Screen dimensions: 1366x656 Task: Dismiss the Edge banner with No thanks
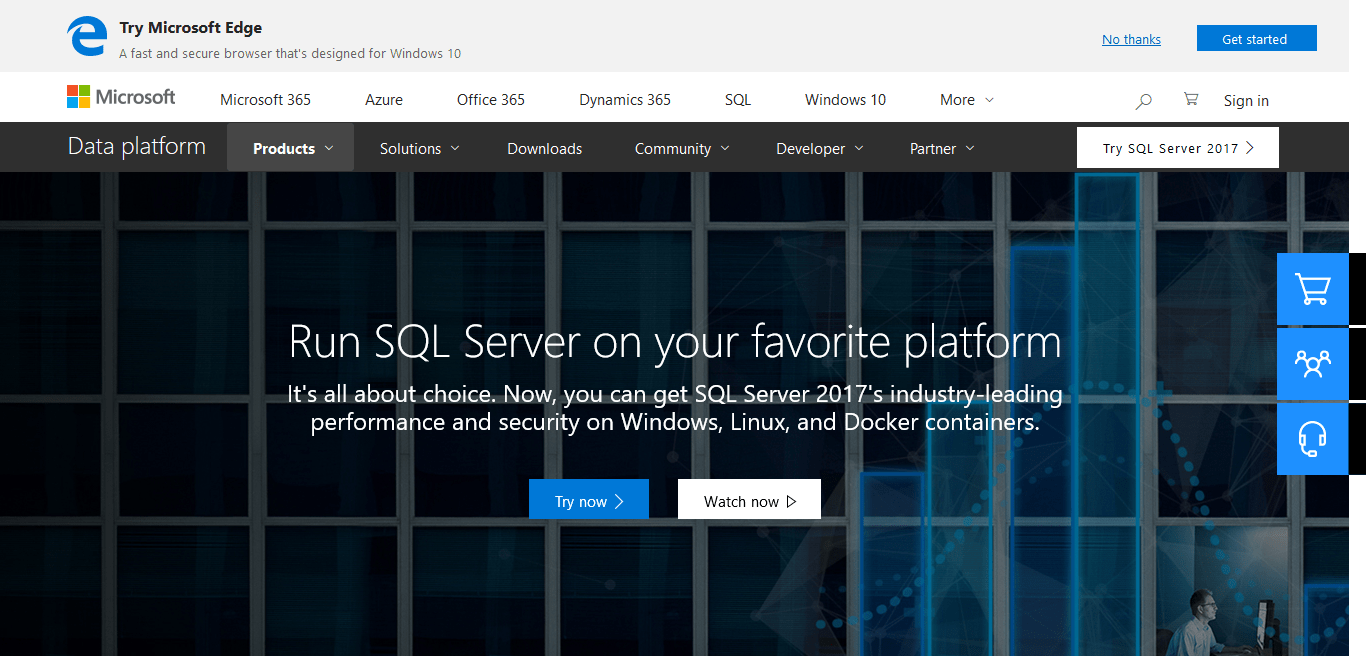[1130, 39]
